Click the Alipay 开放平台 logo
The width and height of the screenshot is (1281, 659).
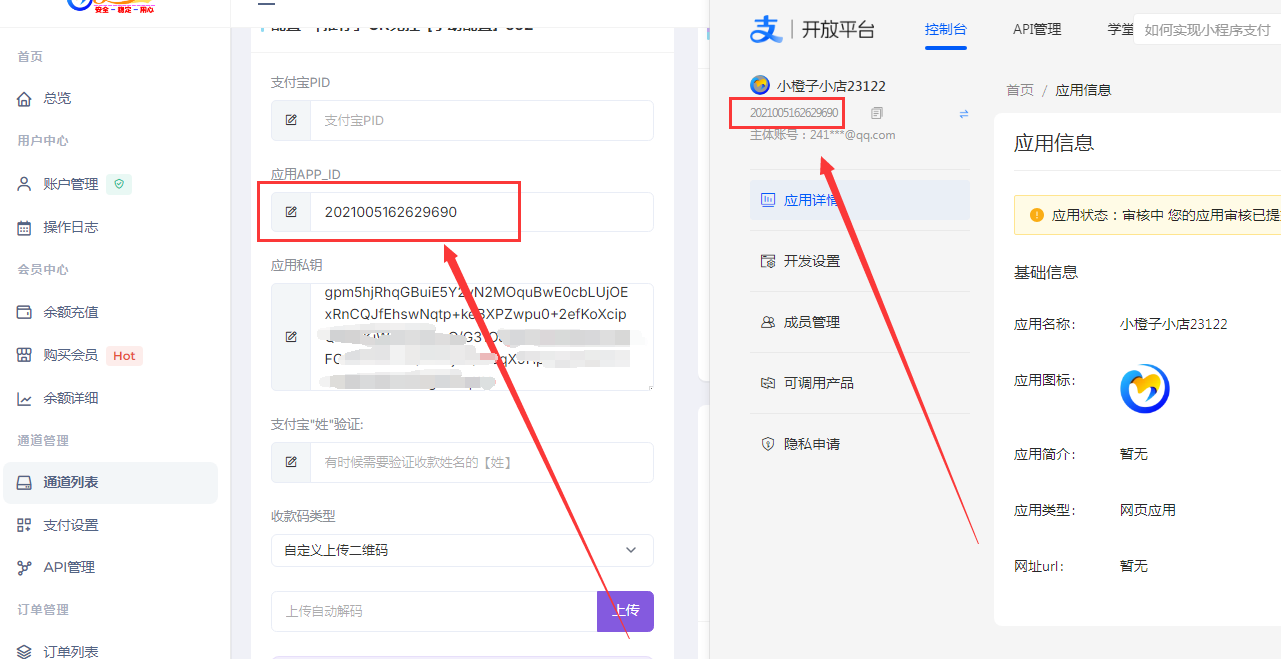point(812,30)
